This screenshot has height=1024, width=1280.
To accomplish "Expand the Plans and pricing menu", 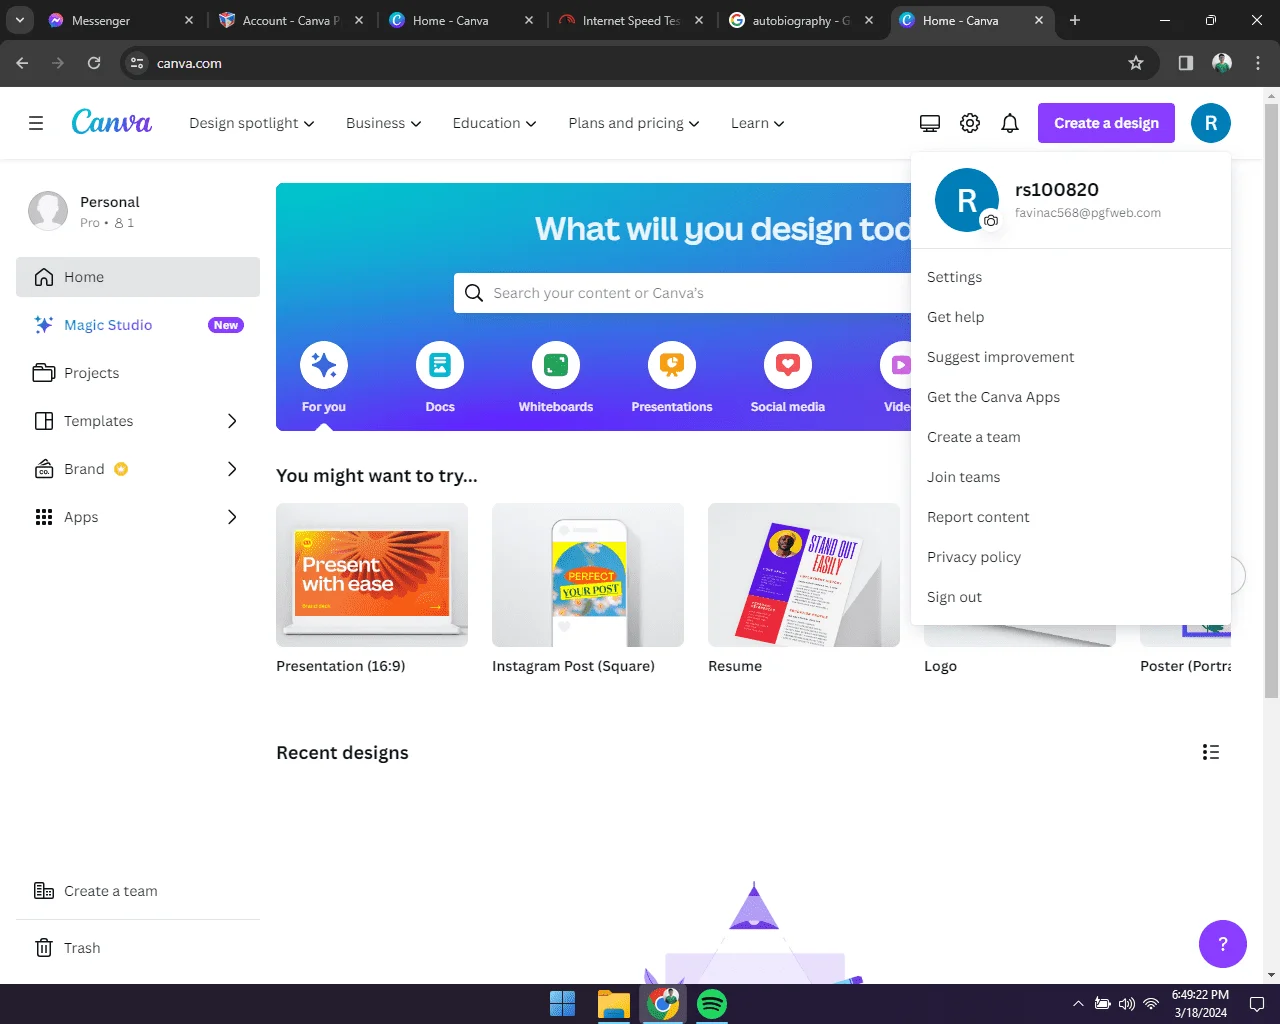I will coord(634,123).
